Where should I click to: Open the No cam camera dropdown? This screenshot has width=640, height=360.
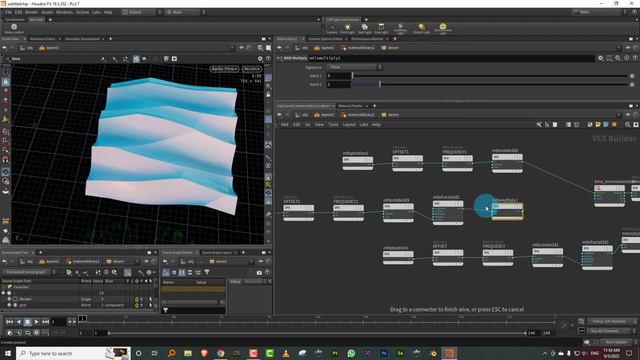[x=252, y=69]
